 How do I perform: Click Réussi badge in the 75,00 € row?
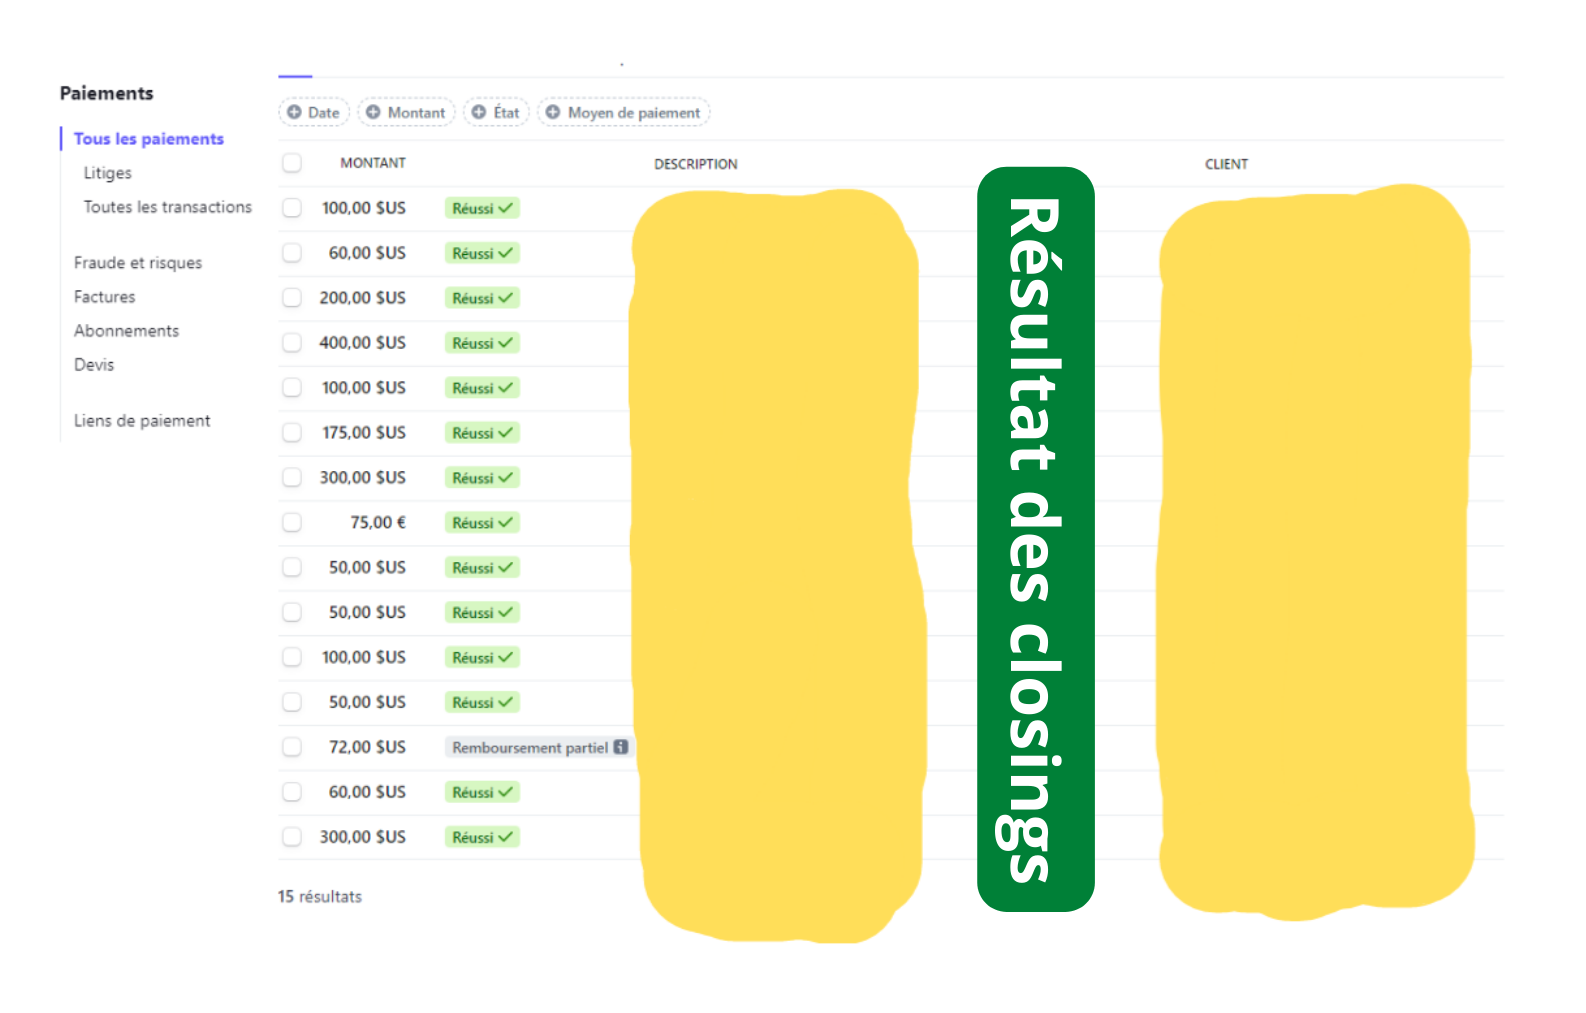pyautogui.click(x=482, y=523)
